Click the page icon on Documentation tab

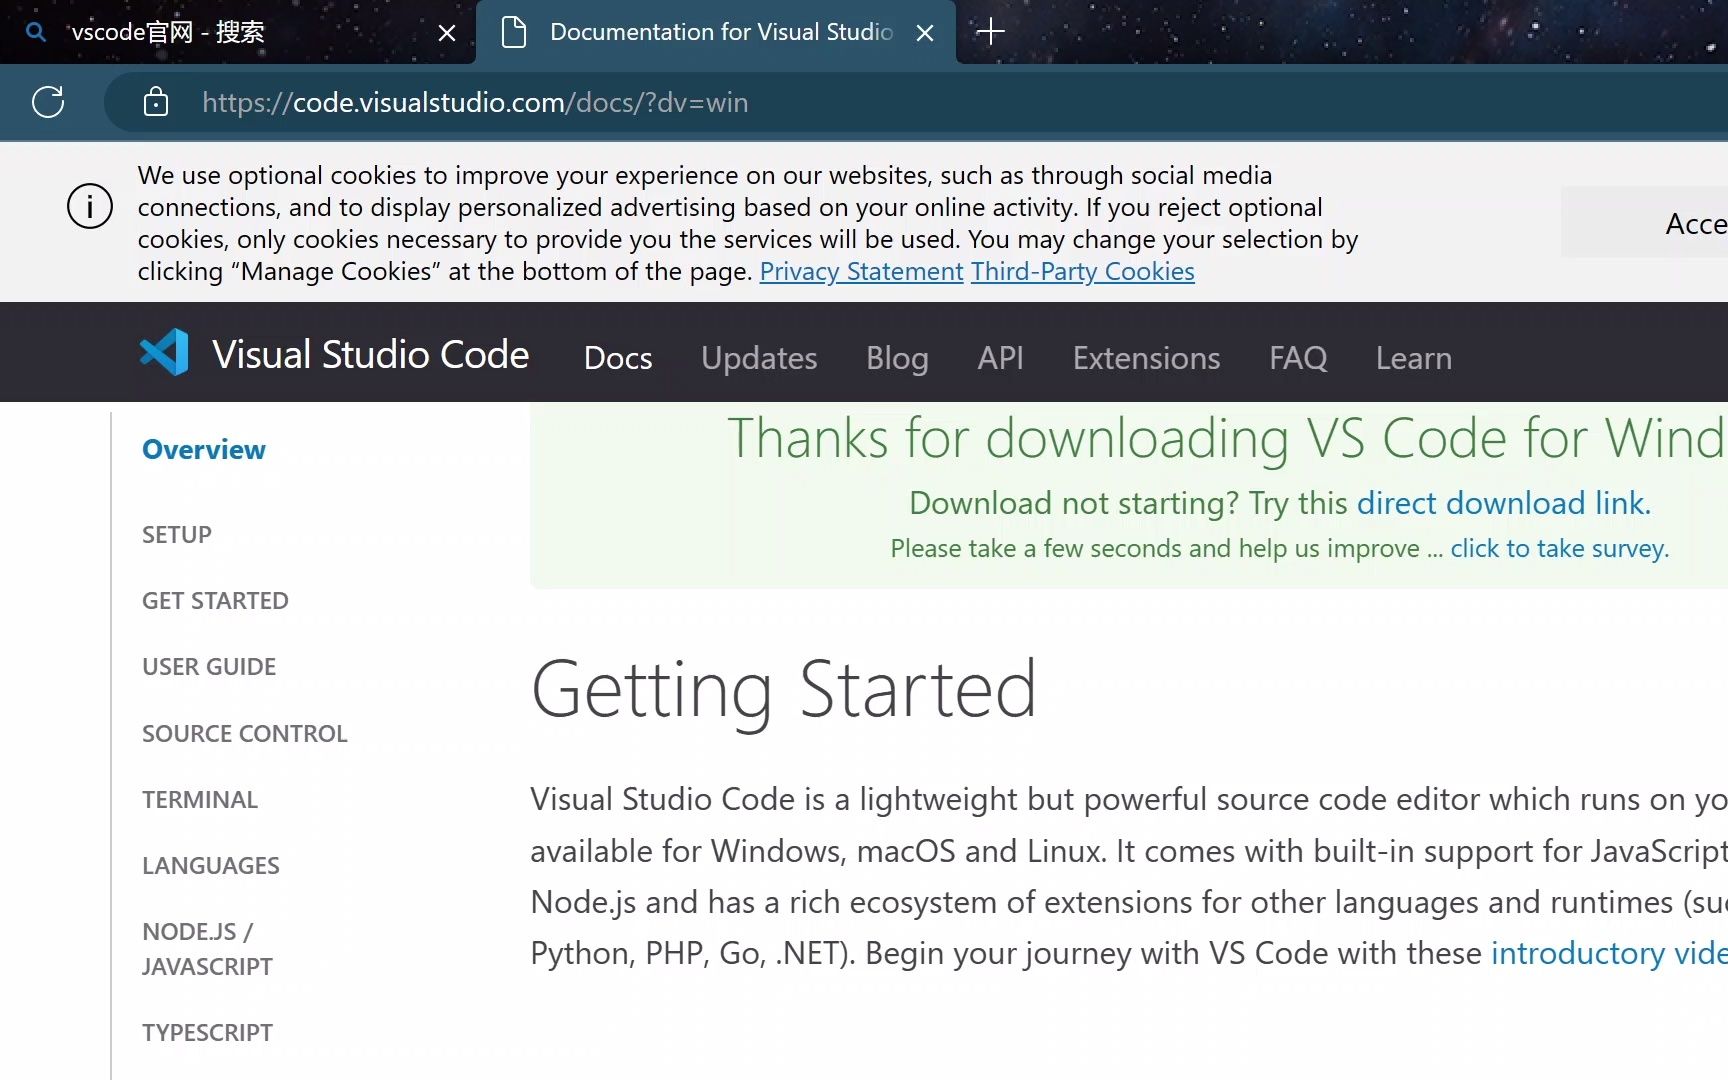514,32
